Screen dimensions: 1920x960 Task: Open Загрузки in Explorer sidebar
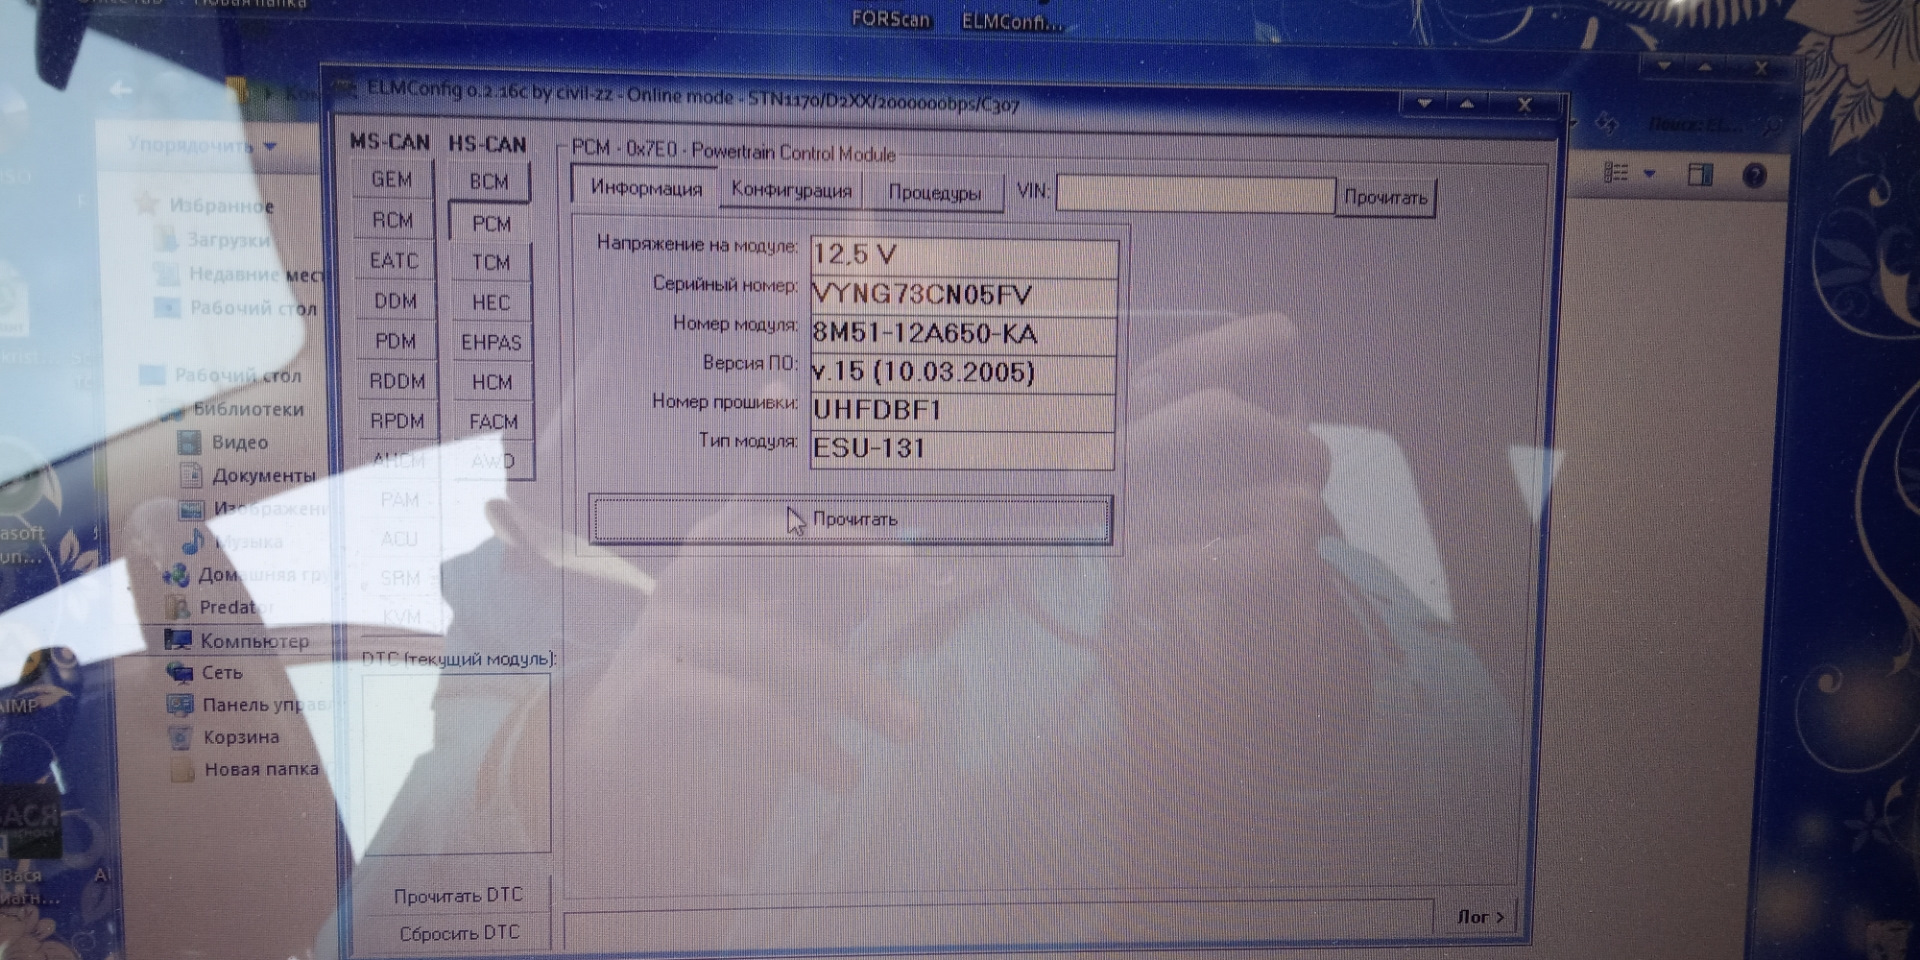(x=228, y=240)
